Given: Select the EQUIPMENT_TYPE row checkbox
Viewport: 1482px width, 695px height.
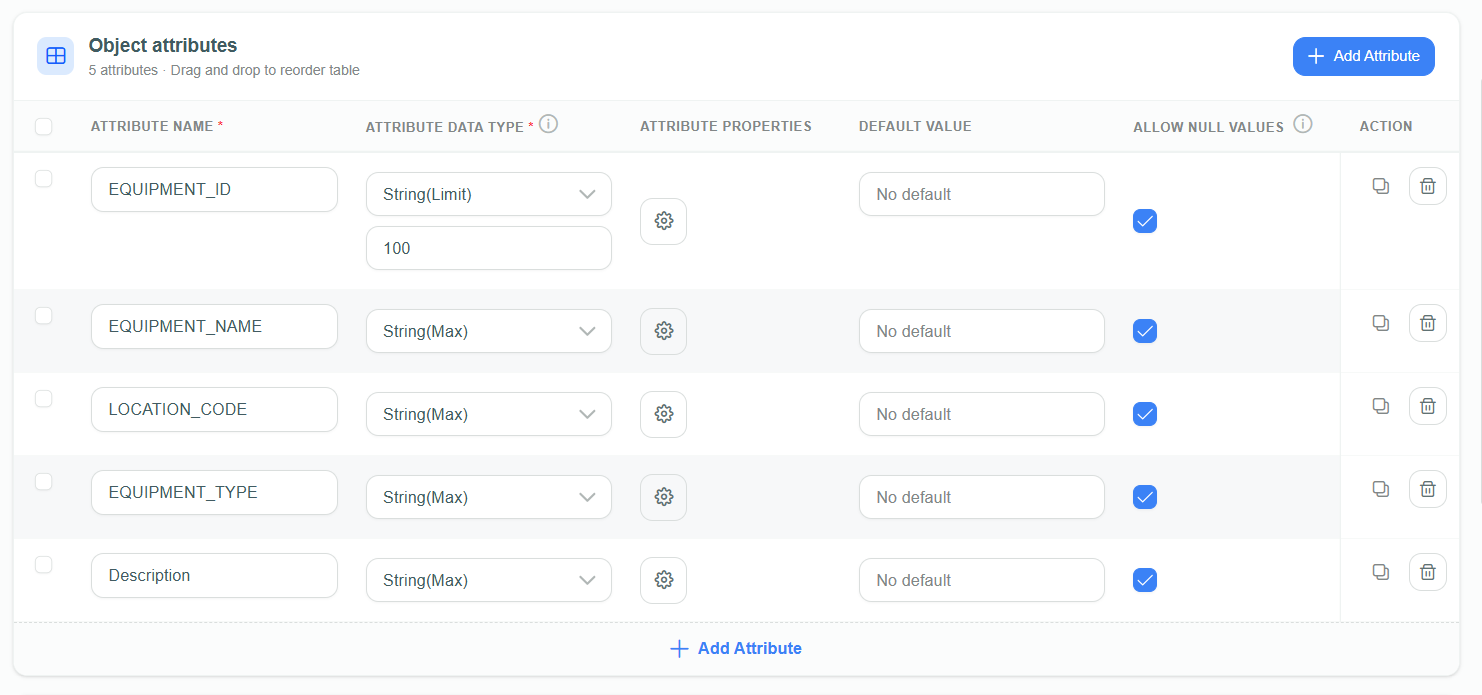Looking at the screenshot, I should 43,481.
